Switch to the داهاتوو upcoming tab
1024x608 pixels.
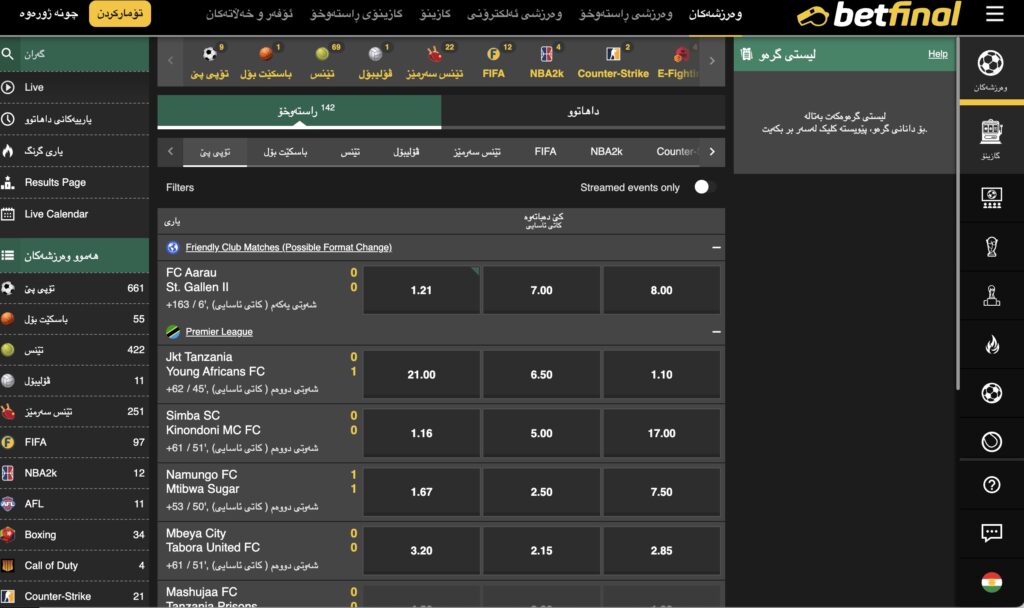click(583, 111)
